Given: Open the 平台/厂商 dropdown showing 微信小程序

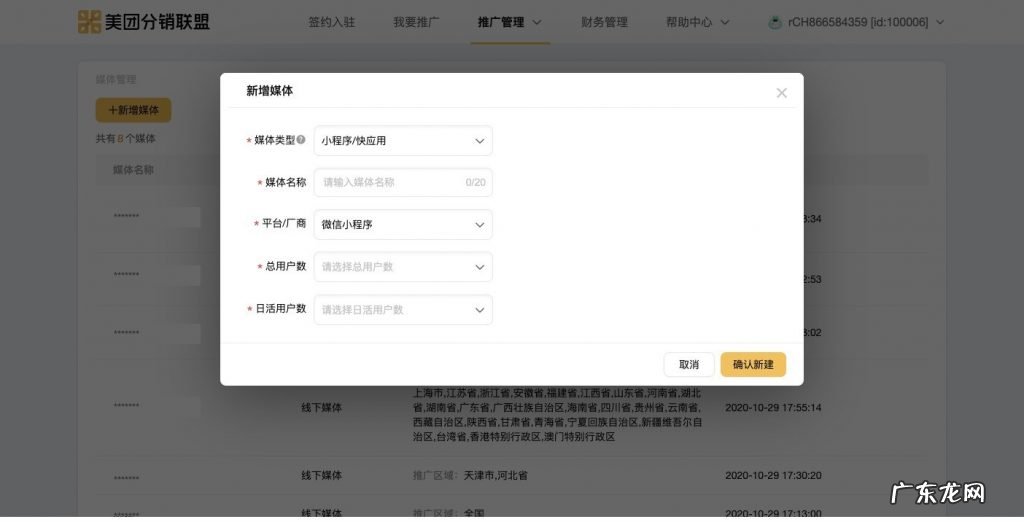Looking at the screenshot, I should click(403, 224).
